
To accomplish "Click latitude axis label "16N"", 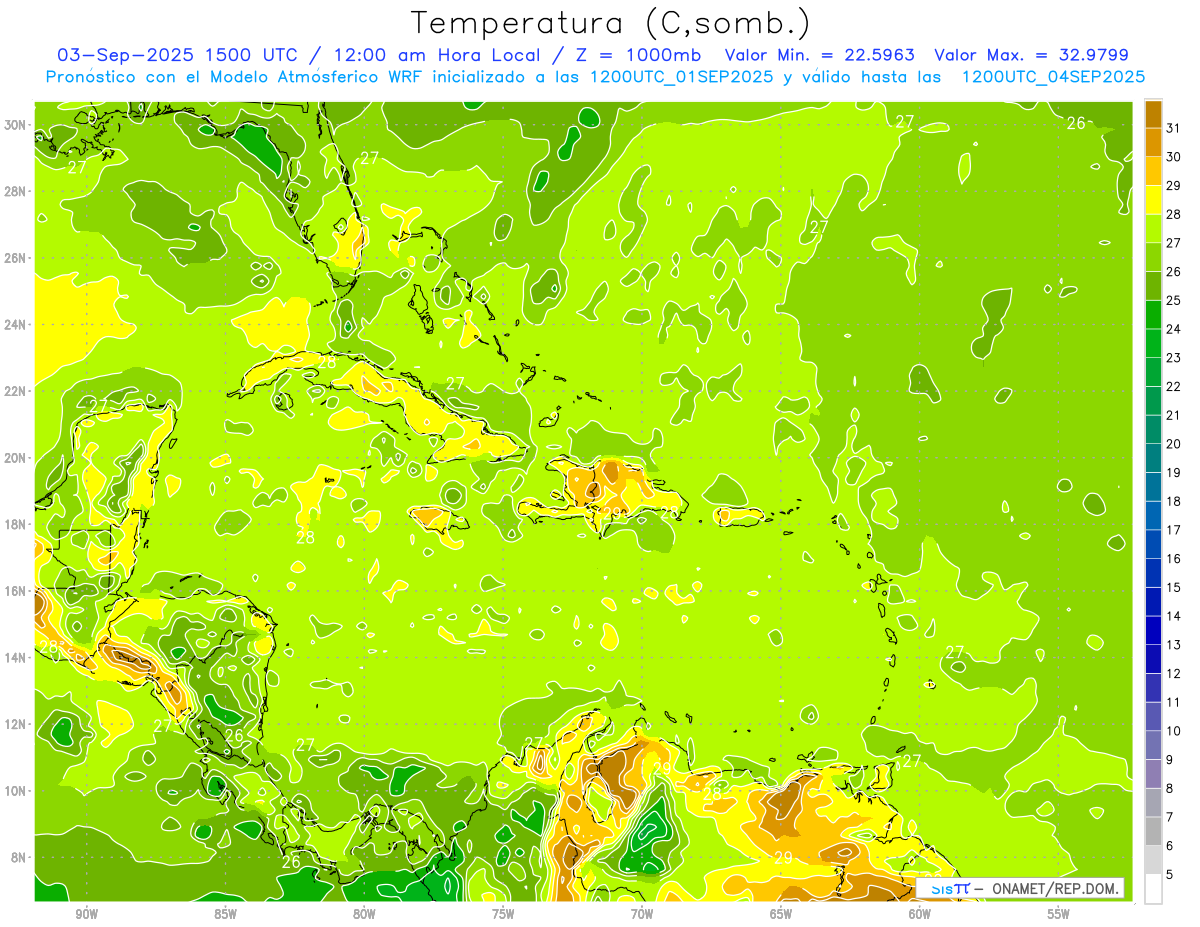I will (x=15, y=591).
